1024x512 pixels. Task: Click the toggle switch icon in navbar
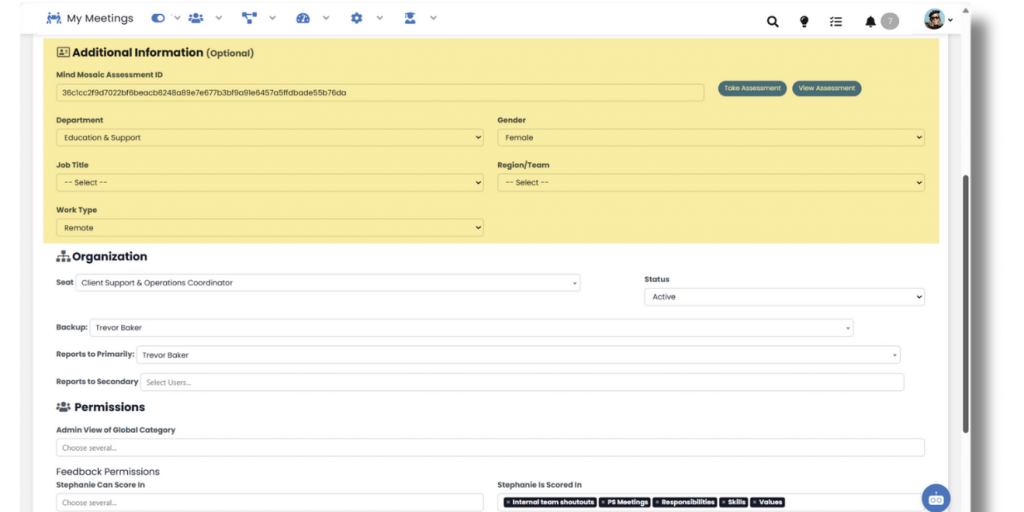pos(158,19)
